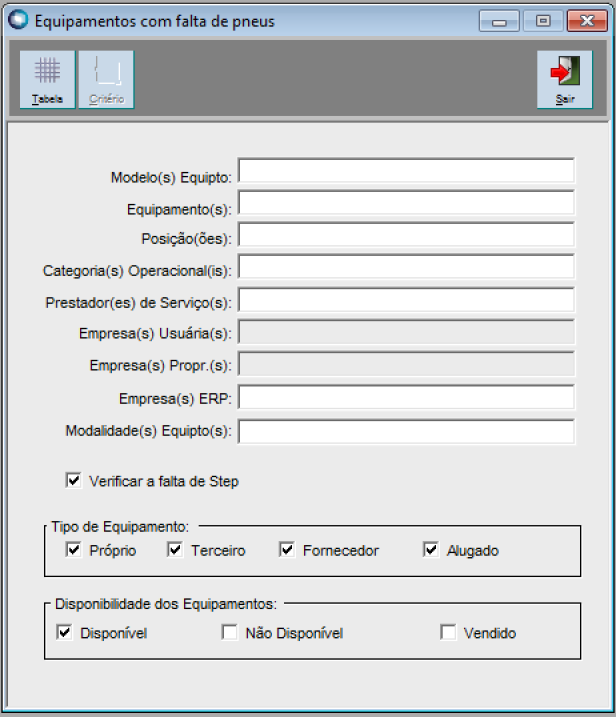Screen dimensions: 616x717
Task: Click the Empresa(s) Propr.(s) field
Action: tap(406, 364)
